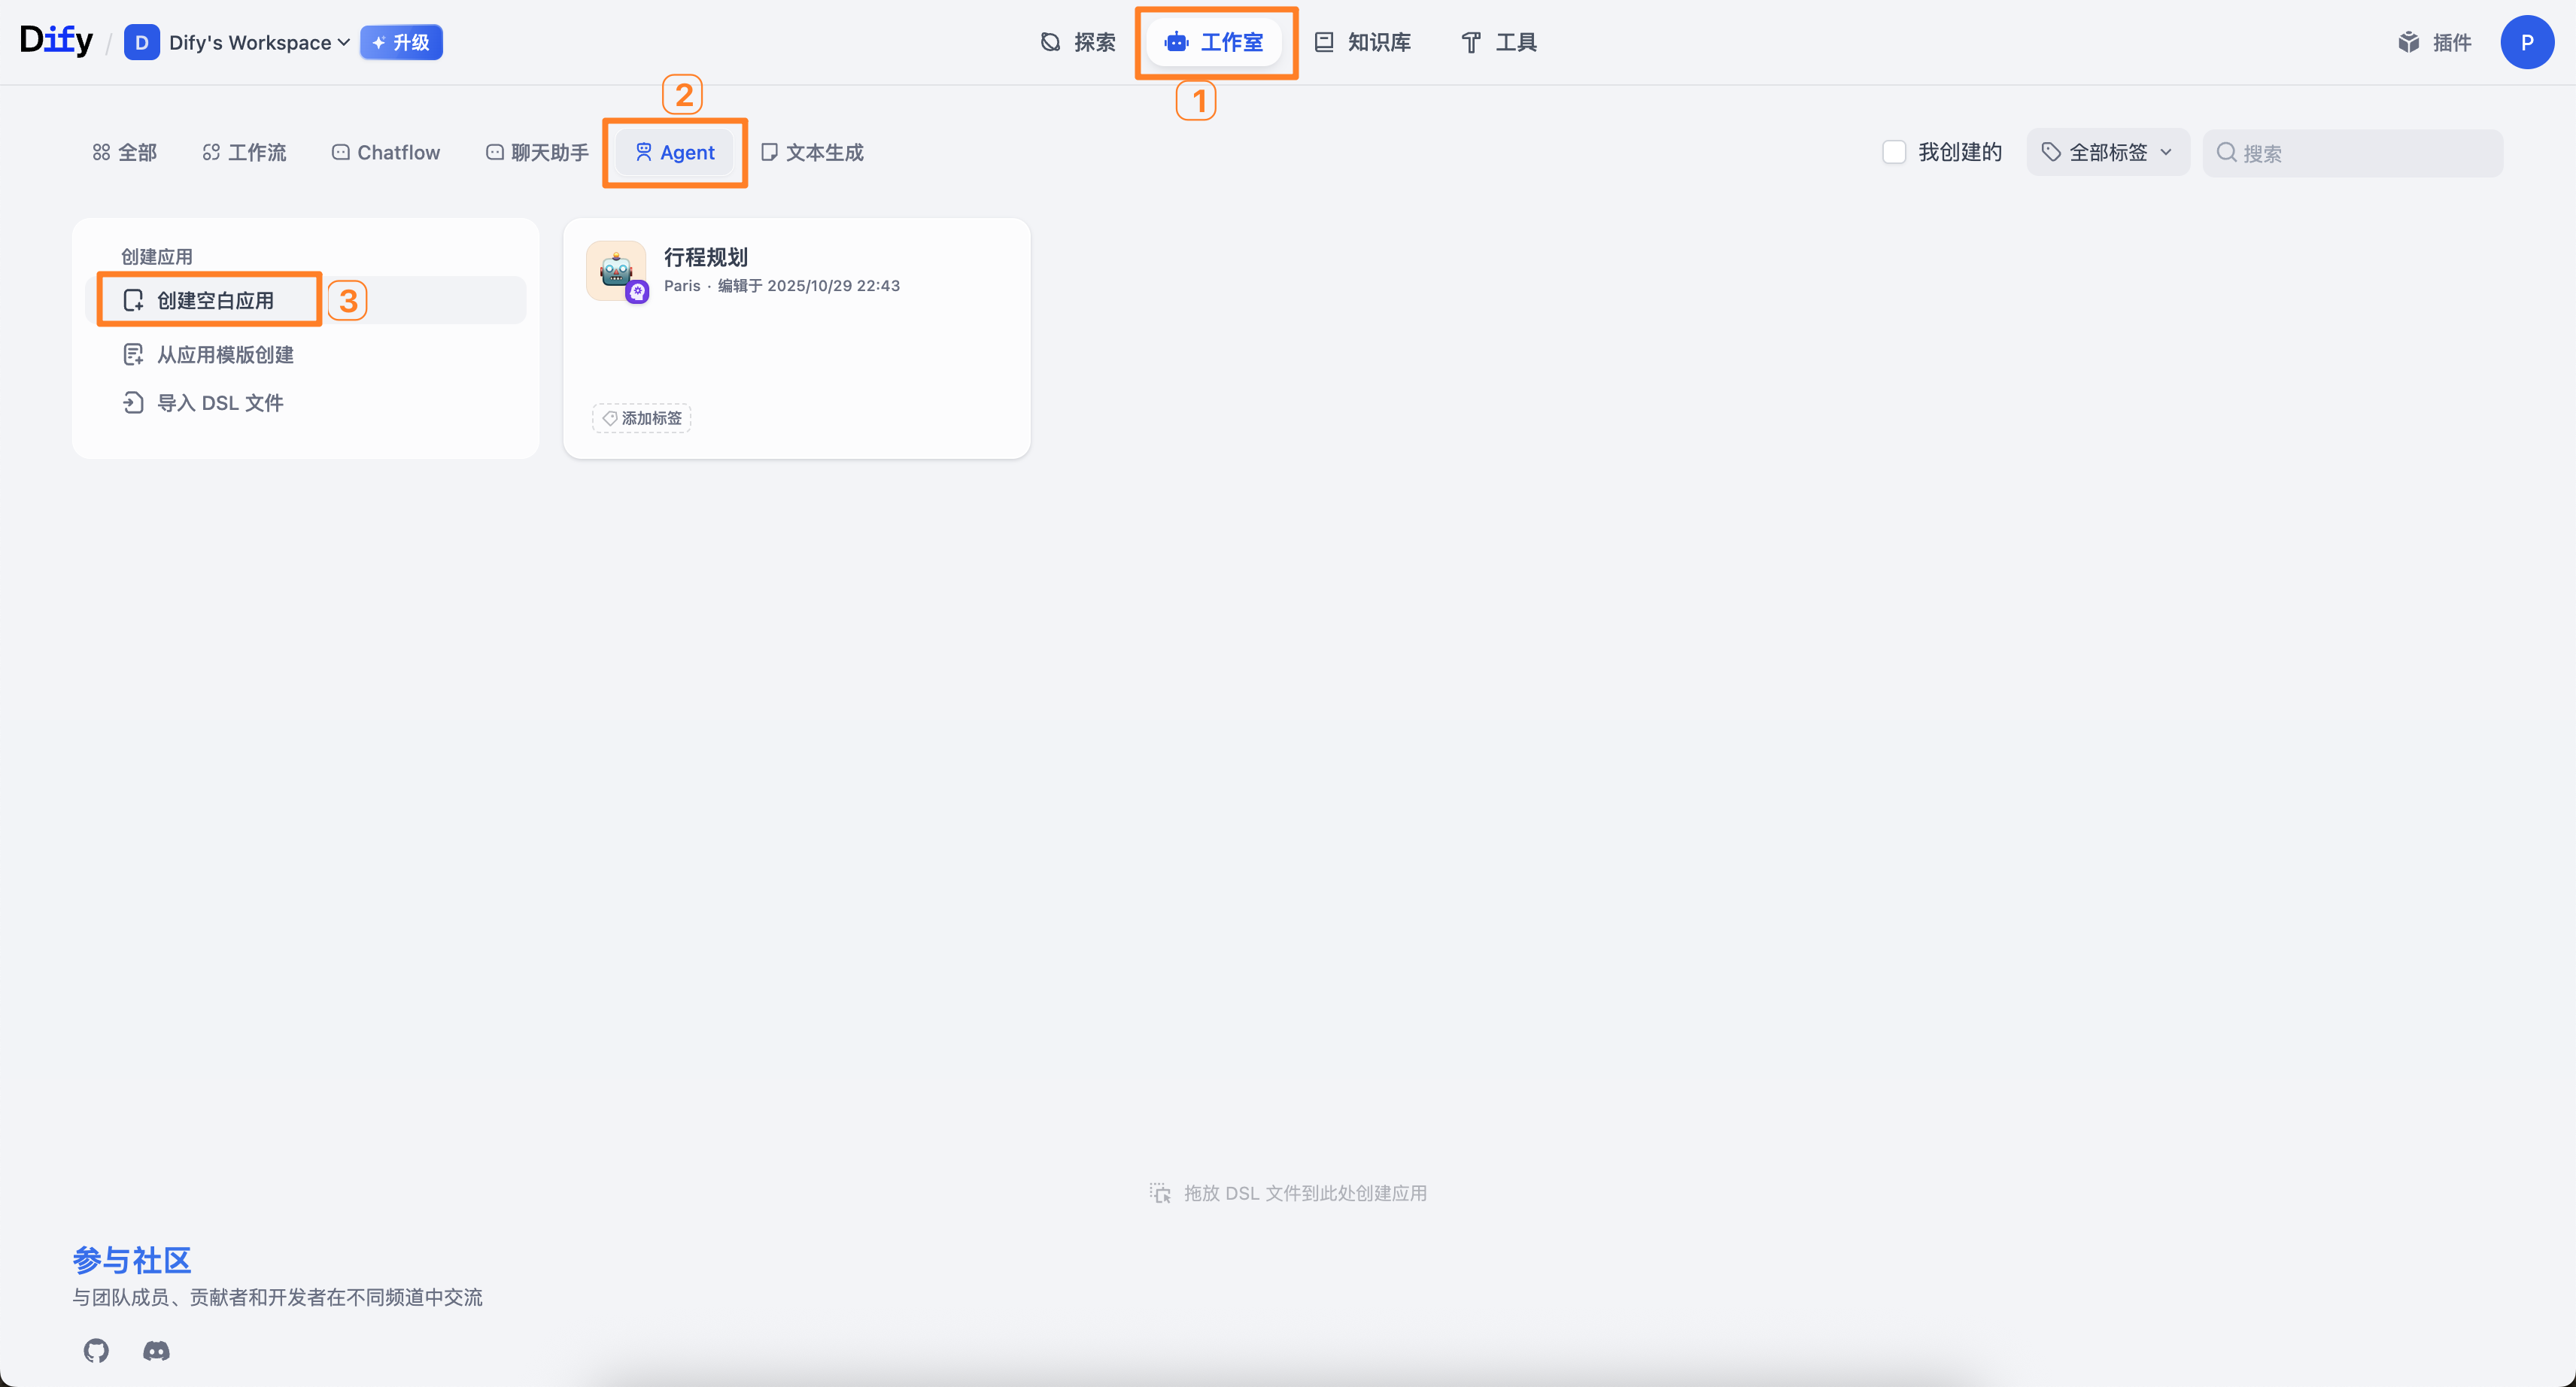Click the Dify logo
This screenshot has height=1387, width=2576.
click(x=56, y=41)
